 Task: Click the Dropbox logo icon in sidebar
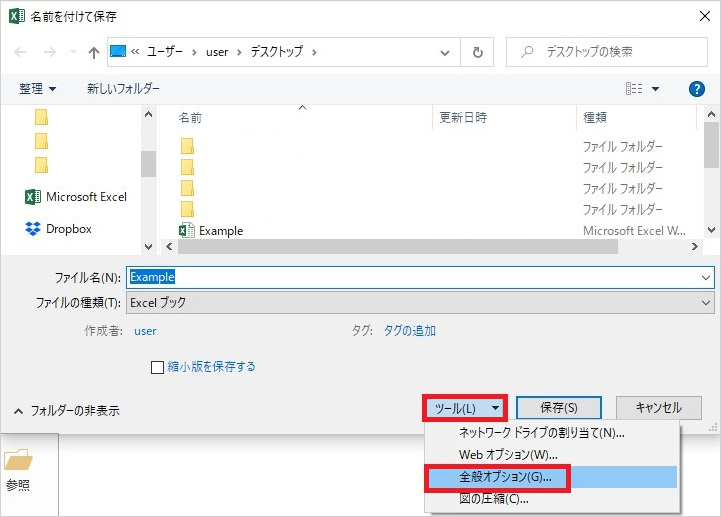[x=33, y=229]
